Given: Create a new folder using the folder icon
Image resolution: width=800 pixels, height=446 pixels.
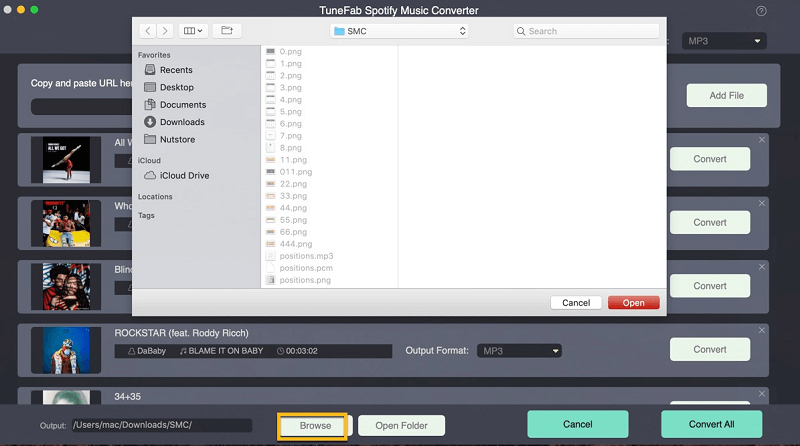Looking at the screenshot, I should [226, 31].
